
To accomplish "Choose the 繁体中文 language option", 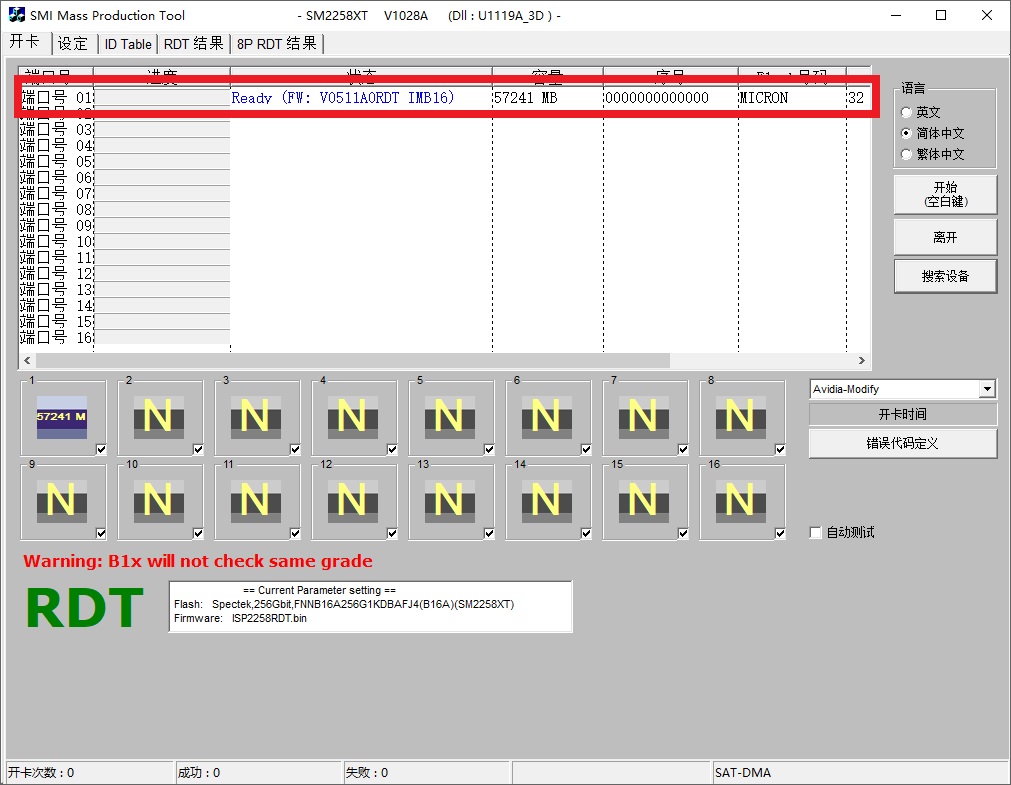I will tap(907, 155).
